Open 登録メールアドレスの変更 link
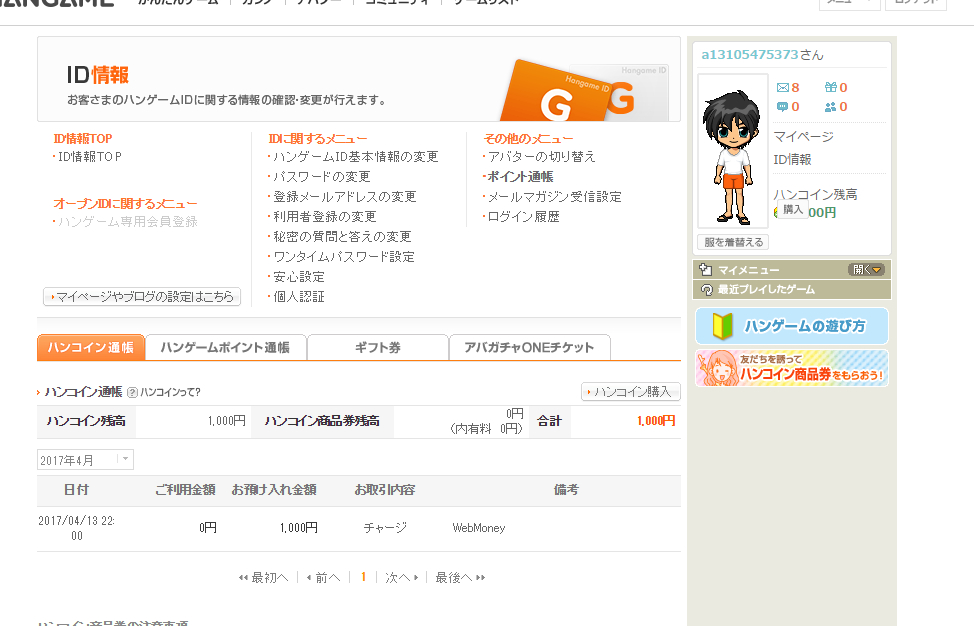This screenshot has width=974, height=626. tap(345, 197)
